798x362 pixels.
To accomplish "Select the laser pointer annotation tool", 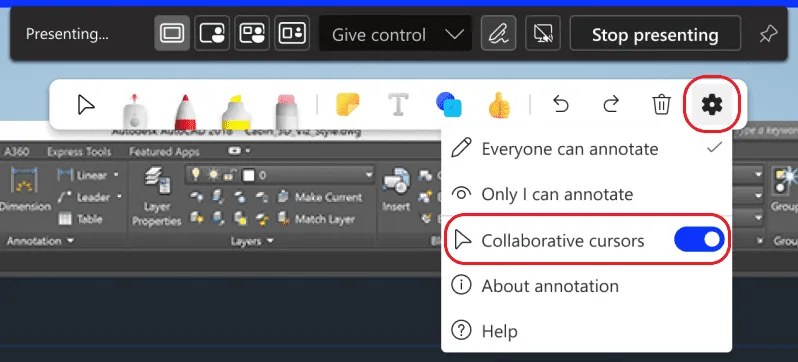I will coord(134,111).
